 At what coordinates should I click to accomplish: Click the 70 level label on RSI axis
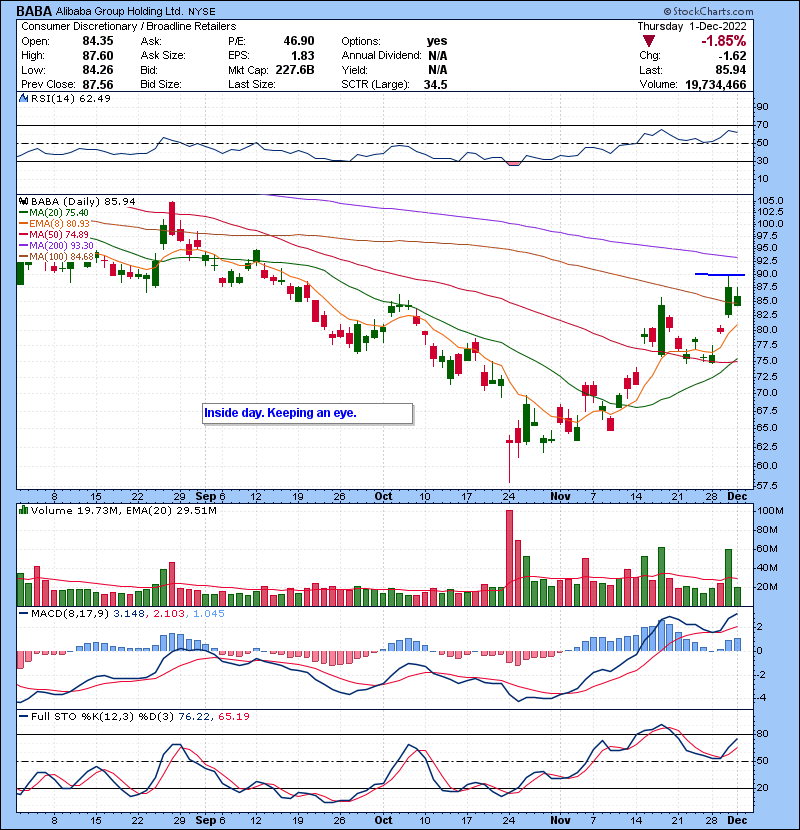(x=762, y=125)
